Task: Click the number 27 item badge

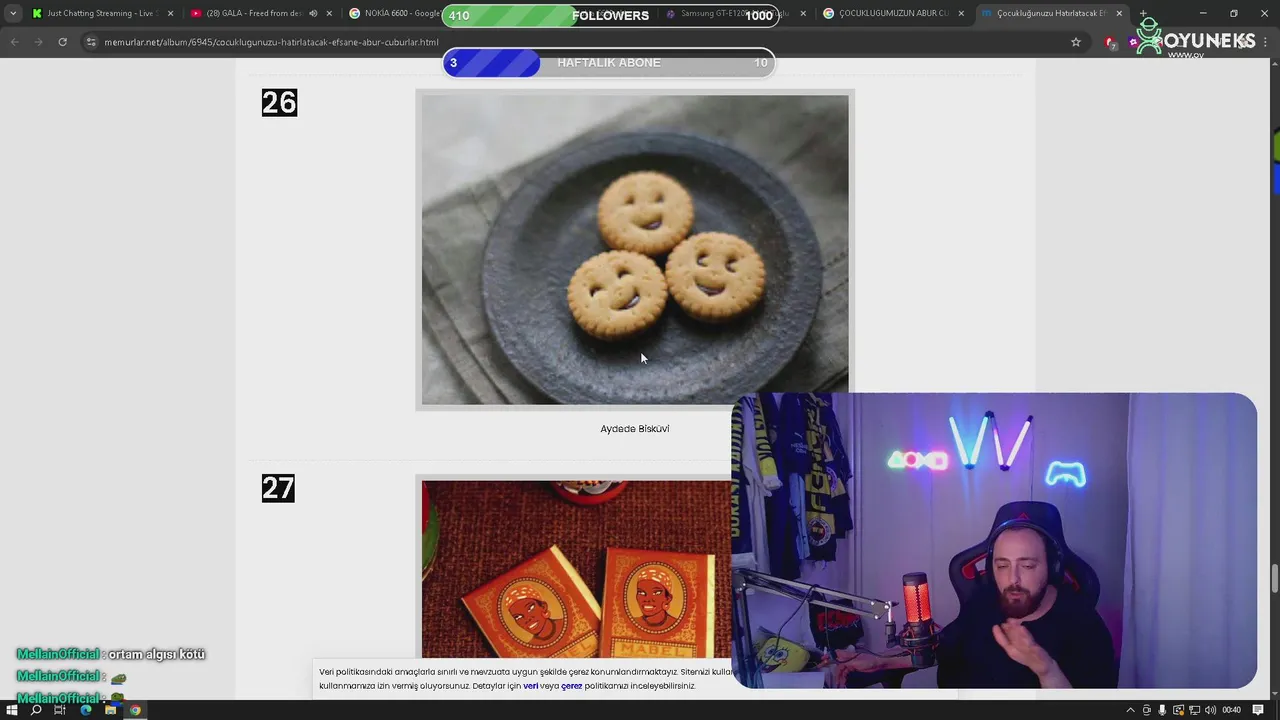Action: (x=278, y=488)
